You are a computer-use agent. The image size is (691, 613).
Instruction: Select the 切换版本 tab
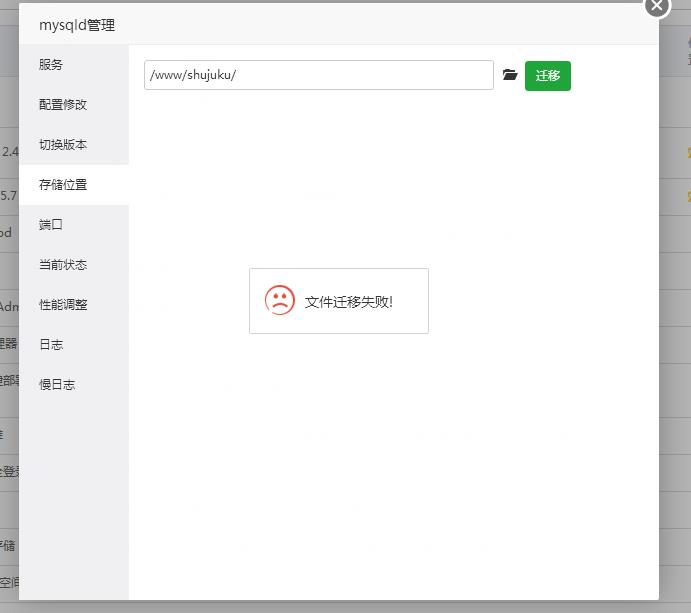(x=74, y=145)
